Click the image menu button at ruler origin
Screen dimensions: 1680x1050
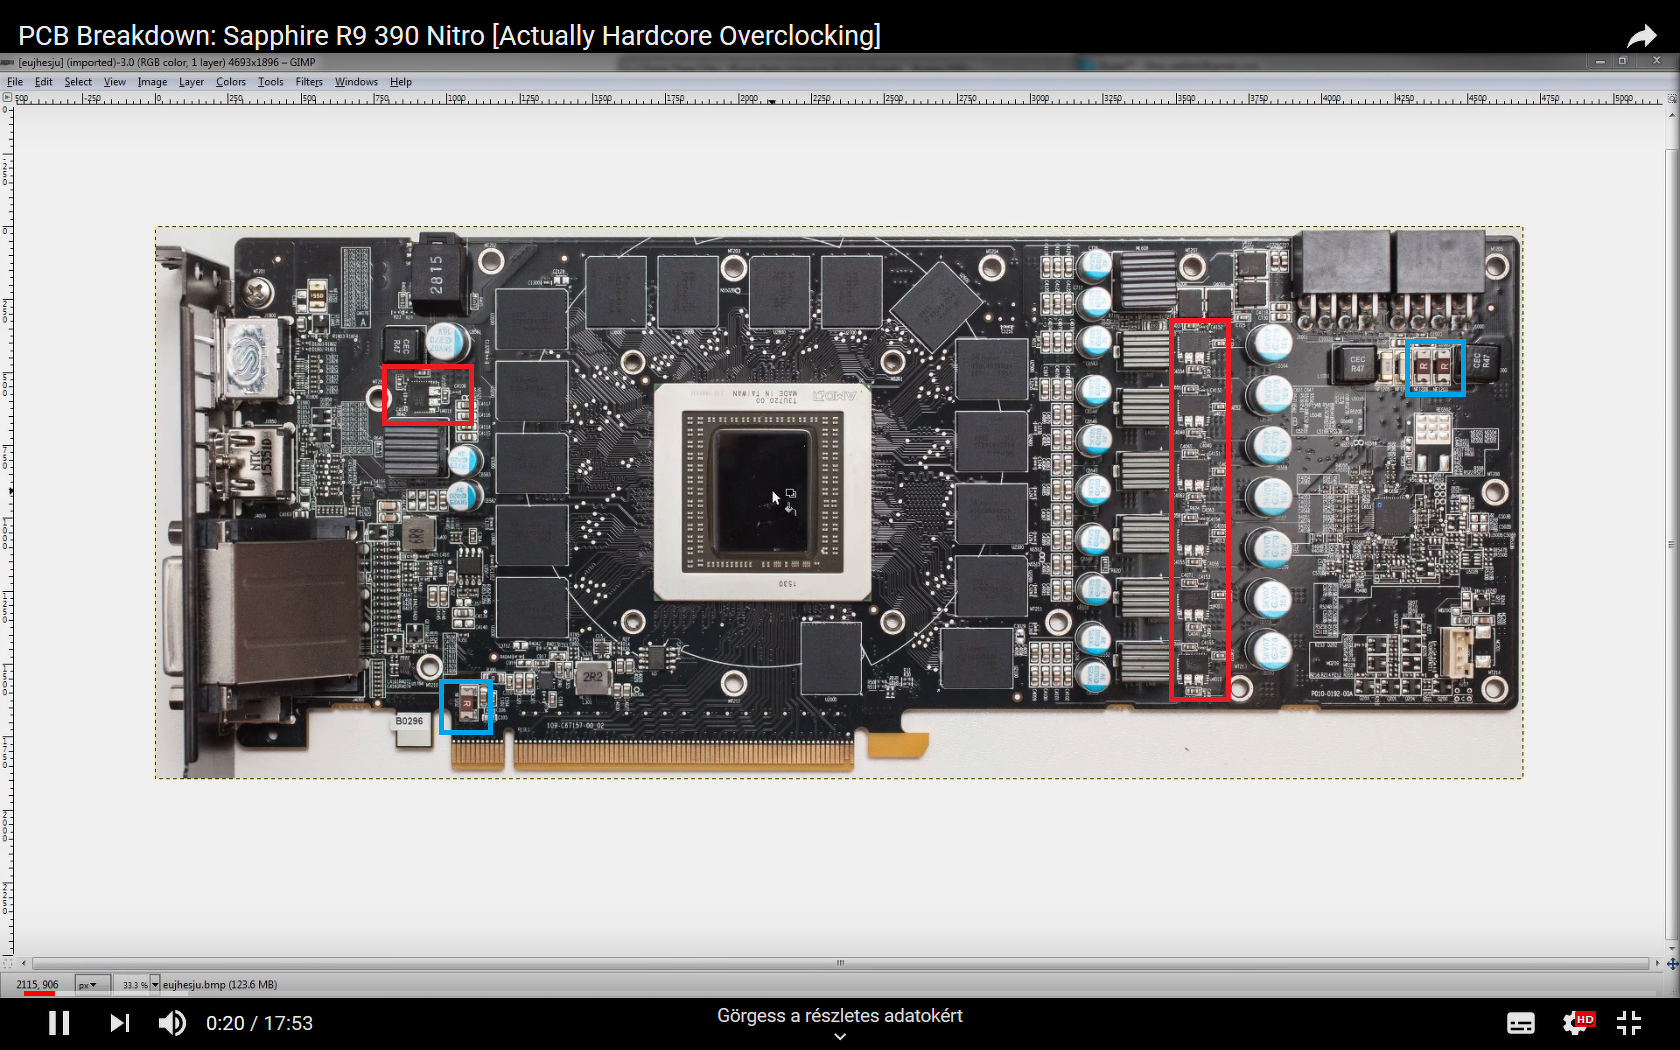click(7, 98)
